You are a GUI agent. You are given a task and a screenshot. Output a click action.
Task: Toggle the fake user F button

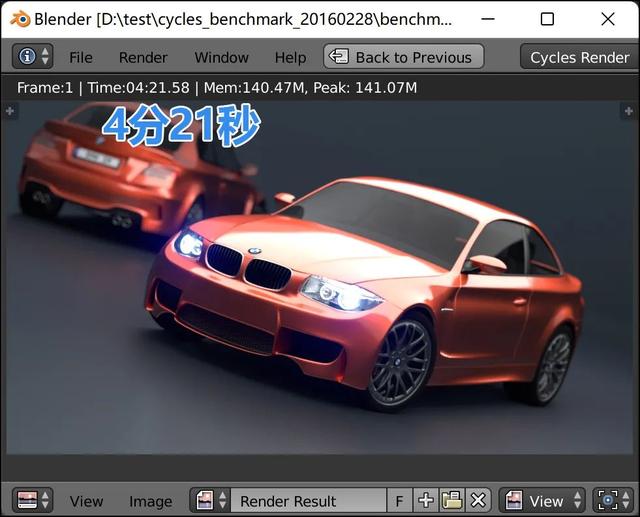[399, 500]
